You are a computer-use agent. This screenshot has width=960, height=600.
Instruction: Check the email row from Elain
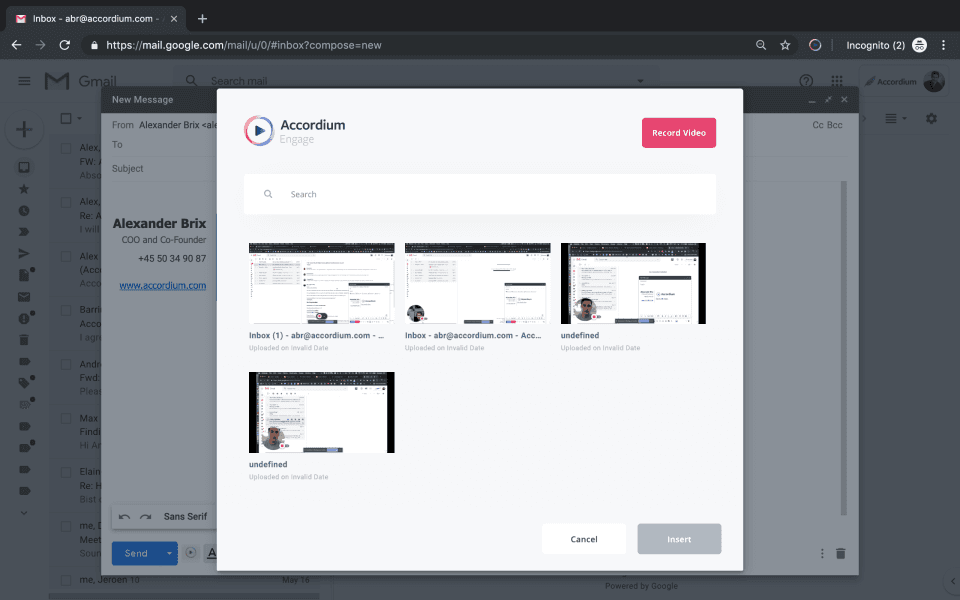pyautogui.click(x=66, y=472)
